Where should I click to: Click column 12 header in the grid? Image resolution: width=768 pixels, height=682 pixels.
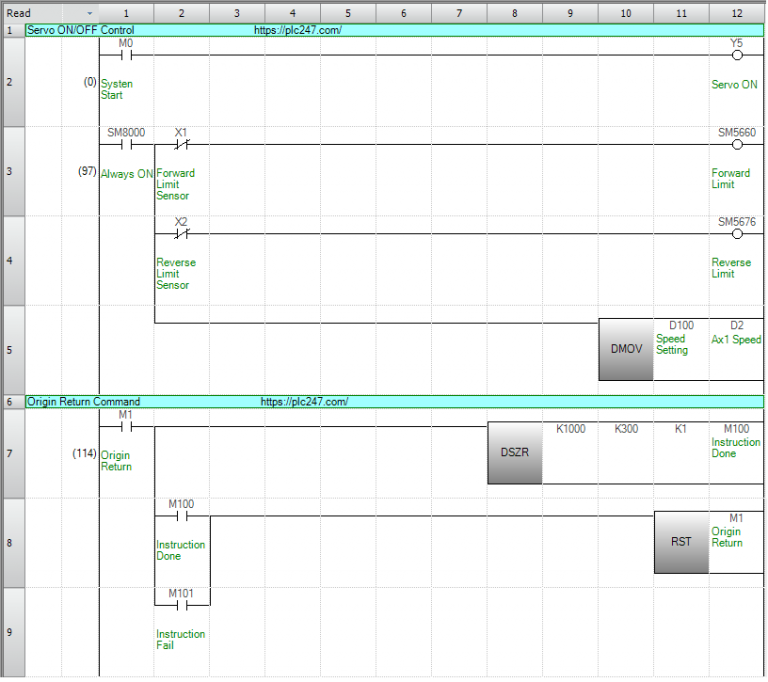pyautogui.click(x=737, y=13)
